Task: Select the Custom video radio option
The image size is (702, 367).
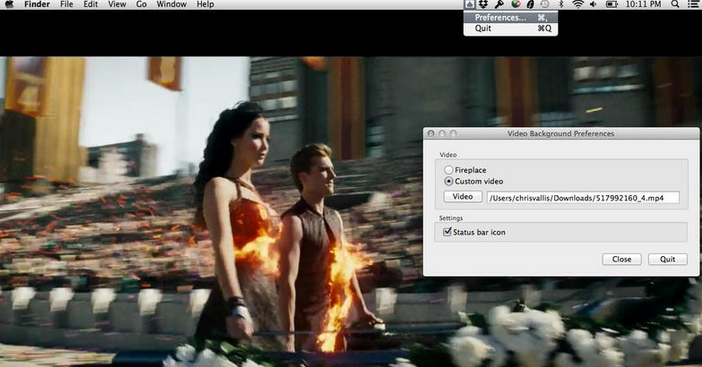Action: click(x=449, y=181)
